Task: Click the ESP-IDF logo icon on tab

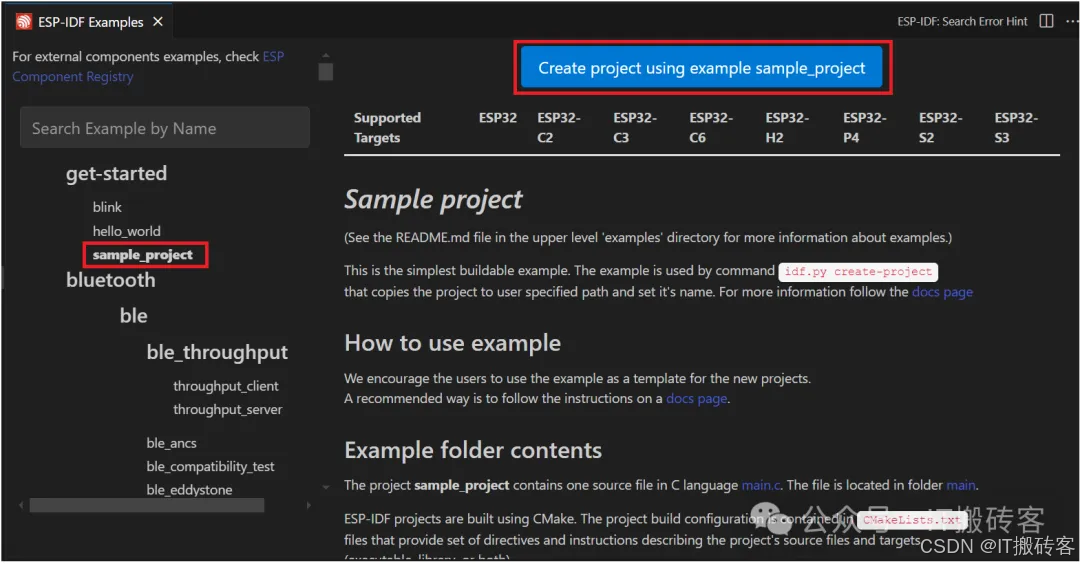Action: point(23,21)
